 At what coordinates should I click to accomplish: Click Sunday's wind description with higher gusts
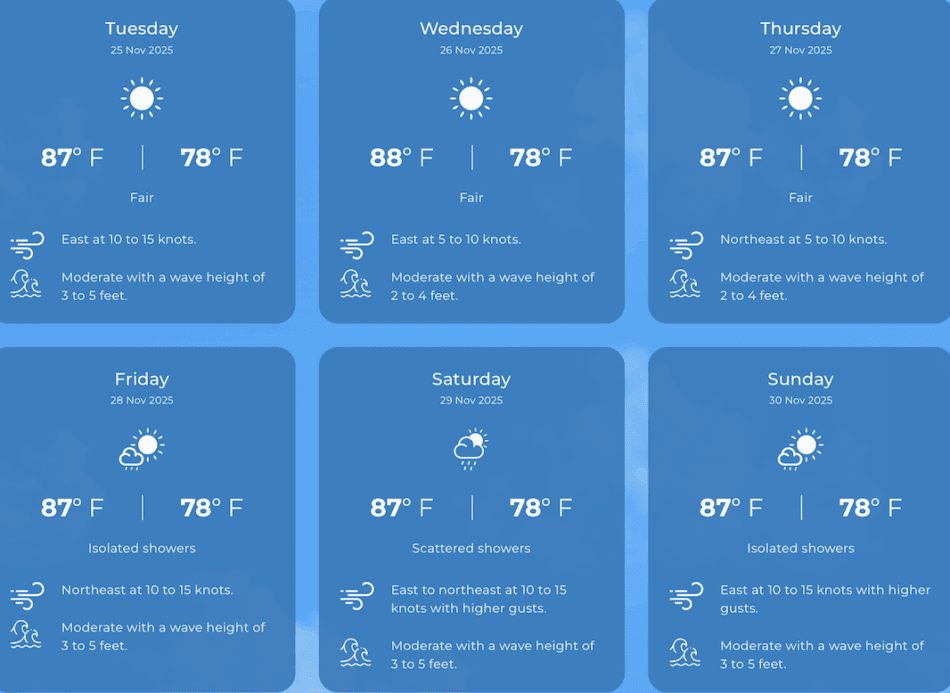click(825, 599)
